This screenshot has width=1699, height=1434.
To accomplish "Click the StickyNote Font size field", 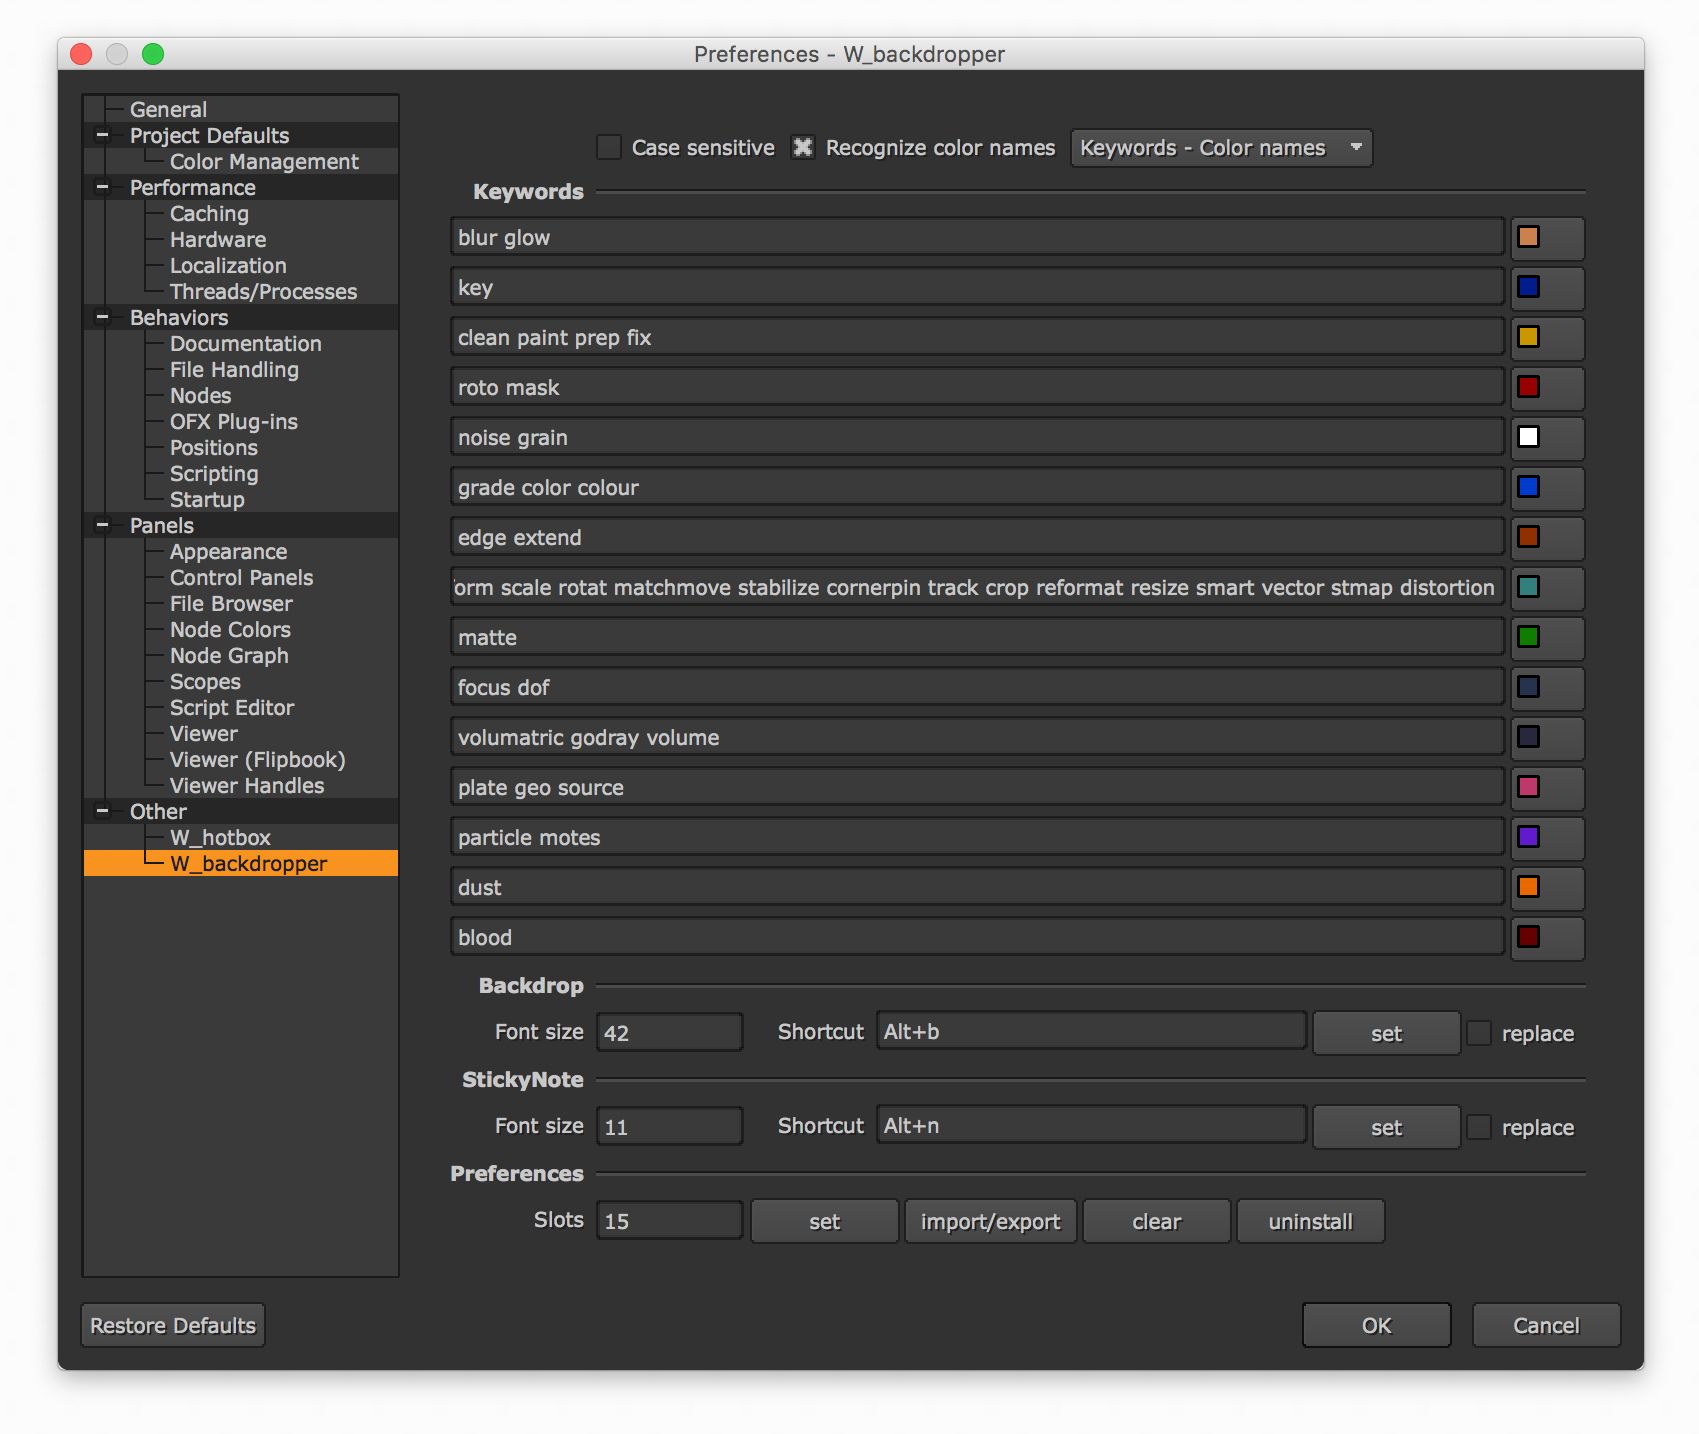I will [x=669, y=1127].
